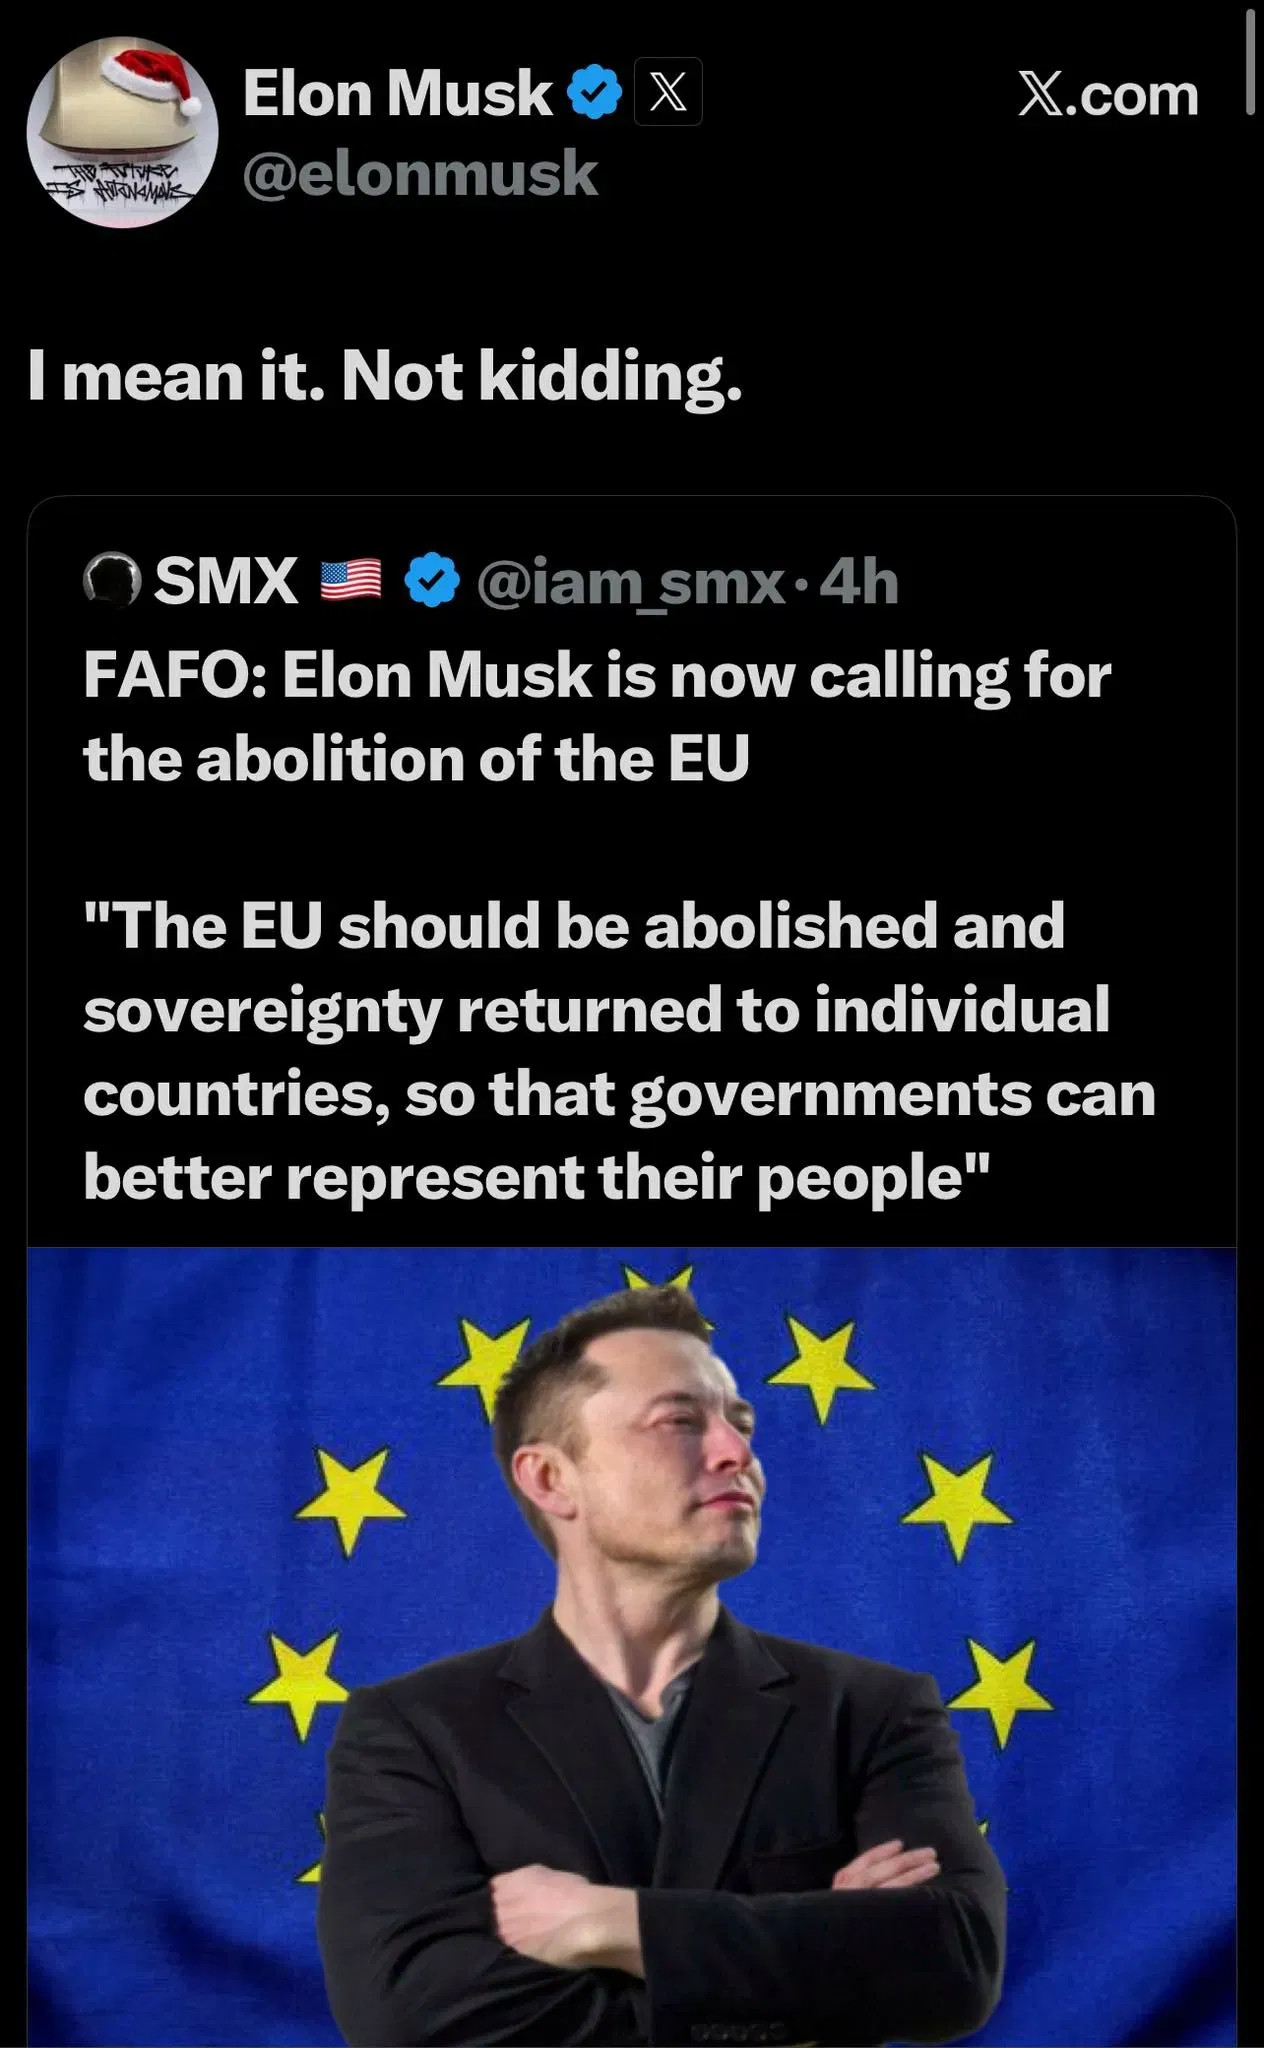Click the X.com watermark logo
Viewport: 1264px width, 2048px height.
(1108, 95)
